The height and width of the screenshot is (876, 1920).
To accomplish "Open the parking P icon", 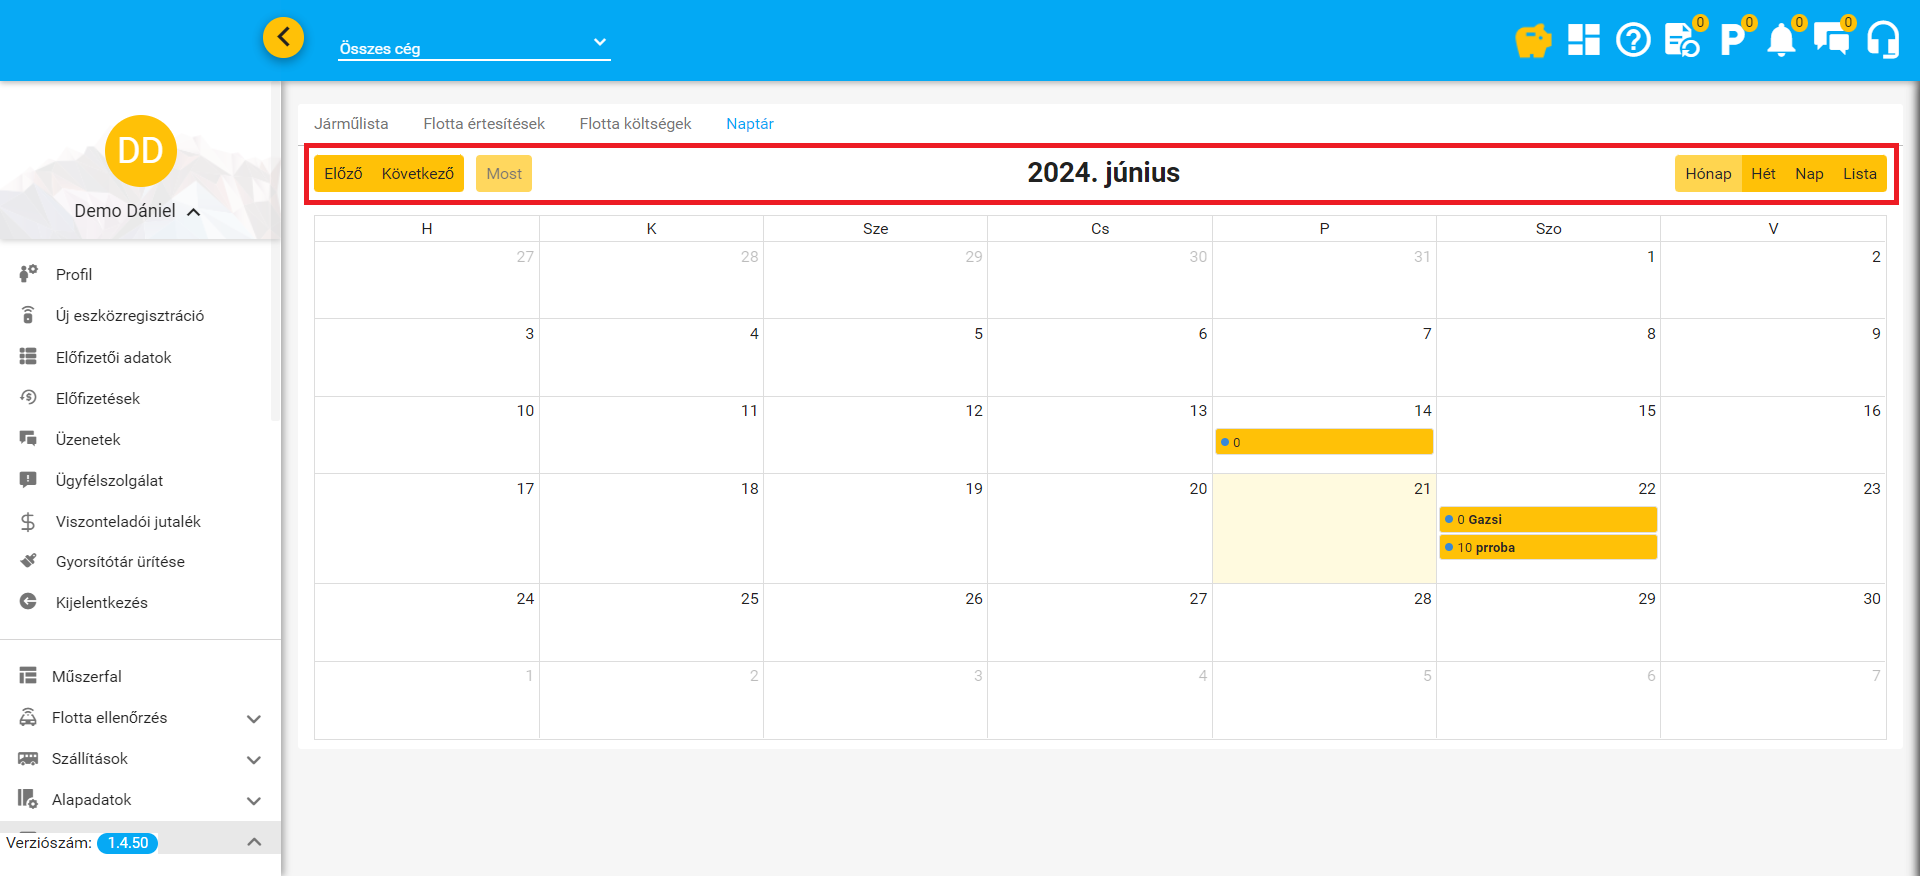I will (1731, 41).
